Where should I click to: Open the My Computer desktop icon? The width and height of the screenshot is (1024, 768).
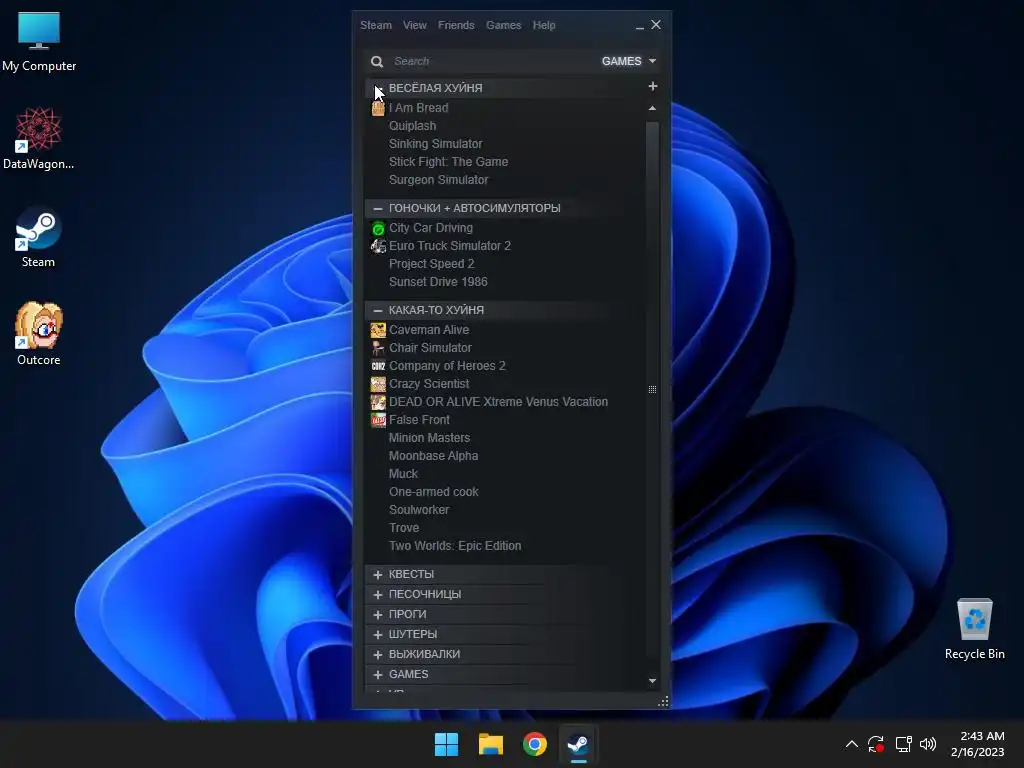pos(39,42)
